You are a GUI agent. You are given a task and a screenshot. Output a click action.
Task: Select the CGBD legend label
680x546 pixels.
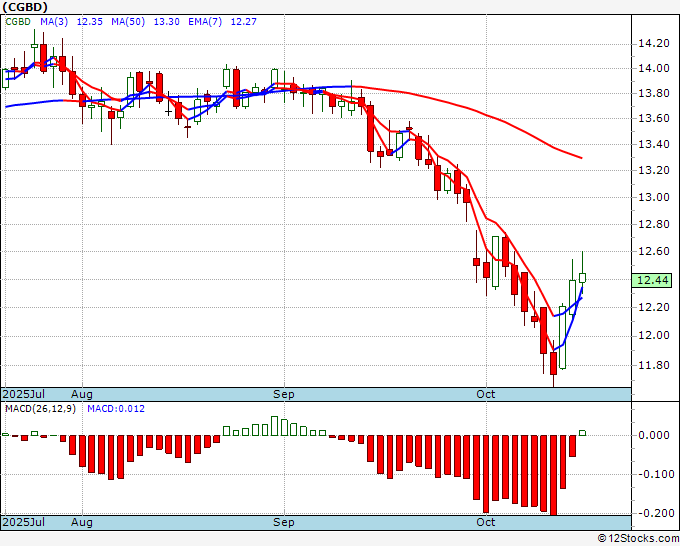tap(18, 22)
